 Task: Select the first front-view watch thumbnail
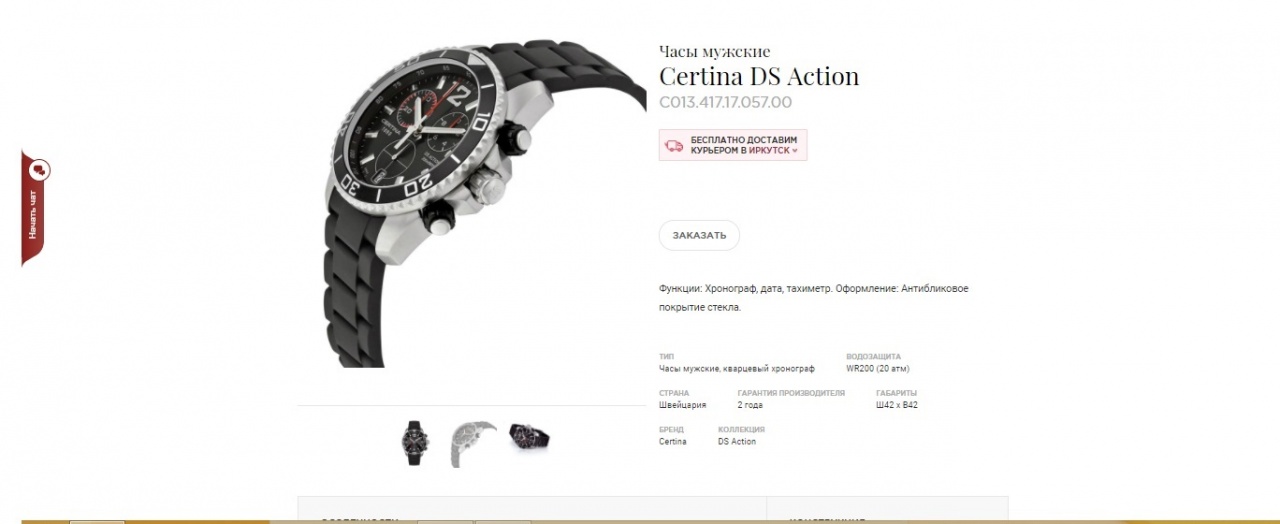(415, 443)
